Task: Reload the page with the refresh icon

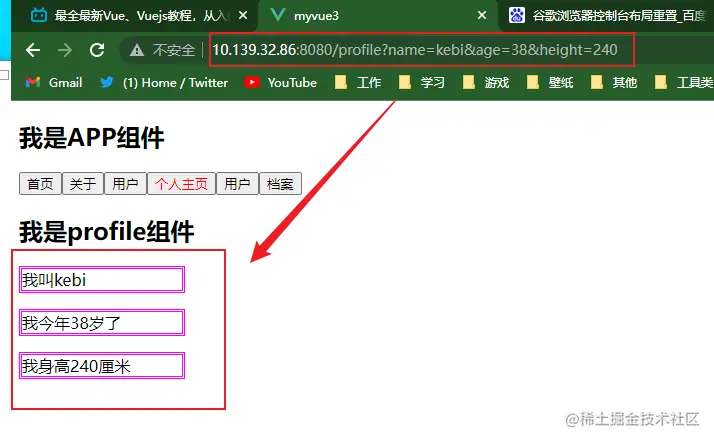Action: coord(97,50)
